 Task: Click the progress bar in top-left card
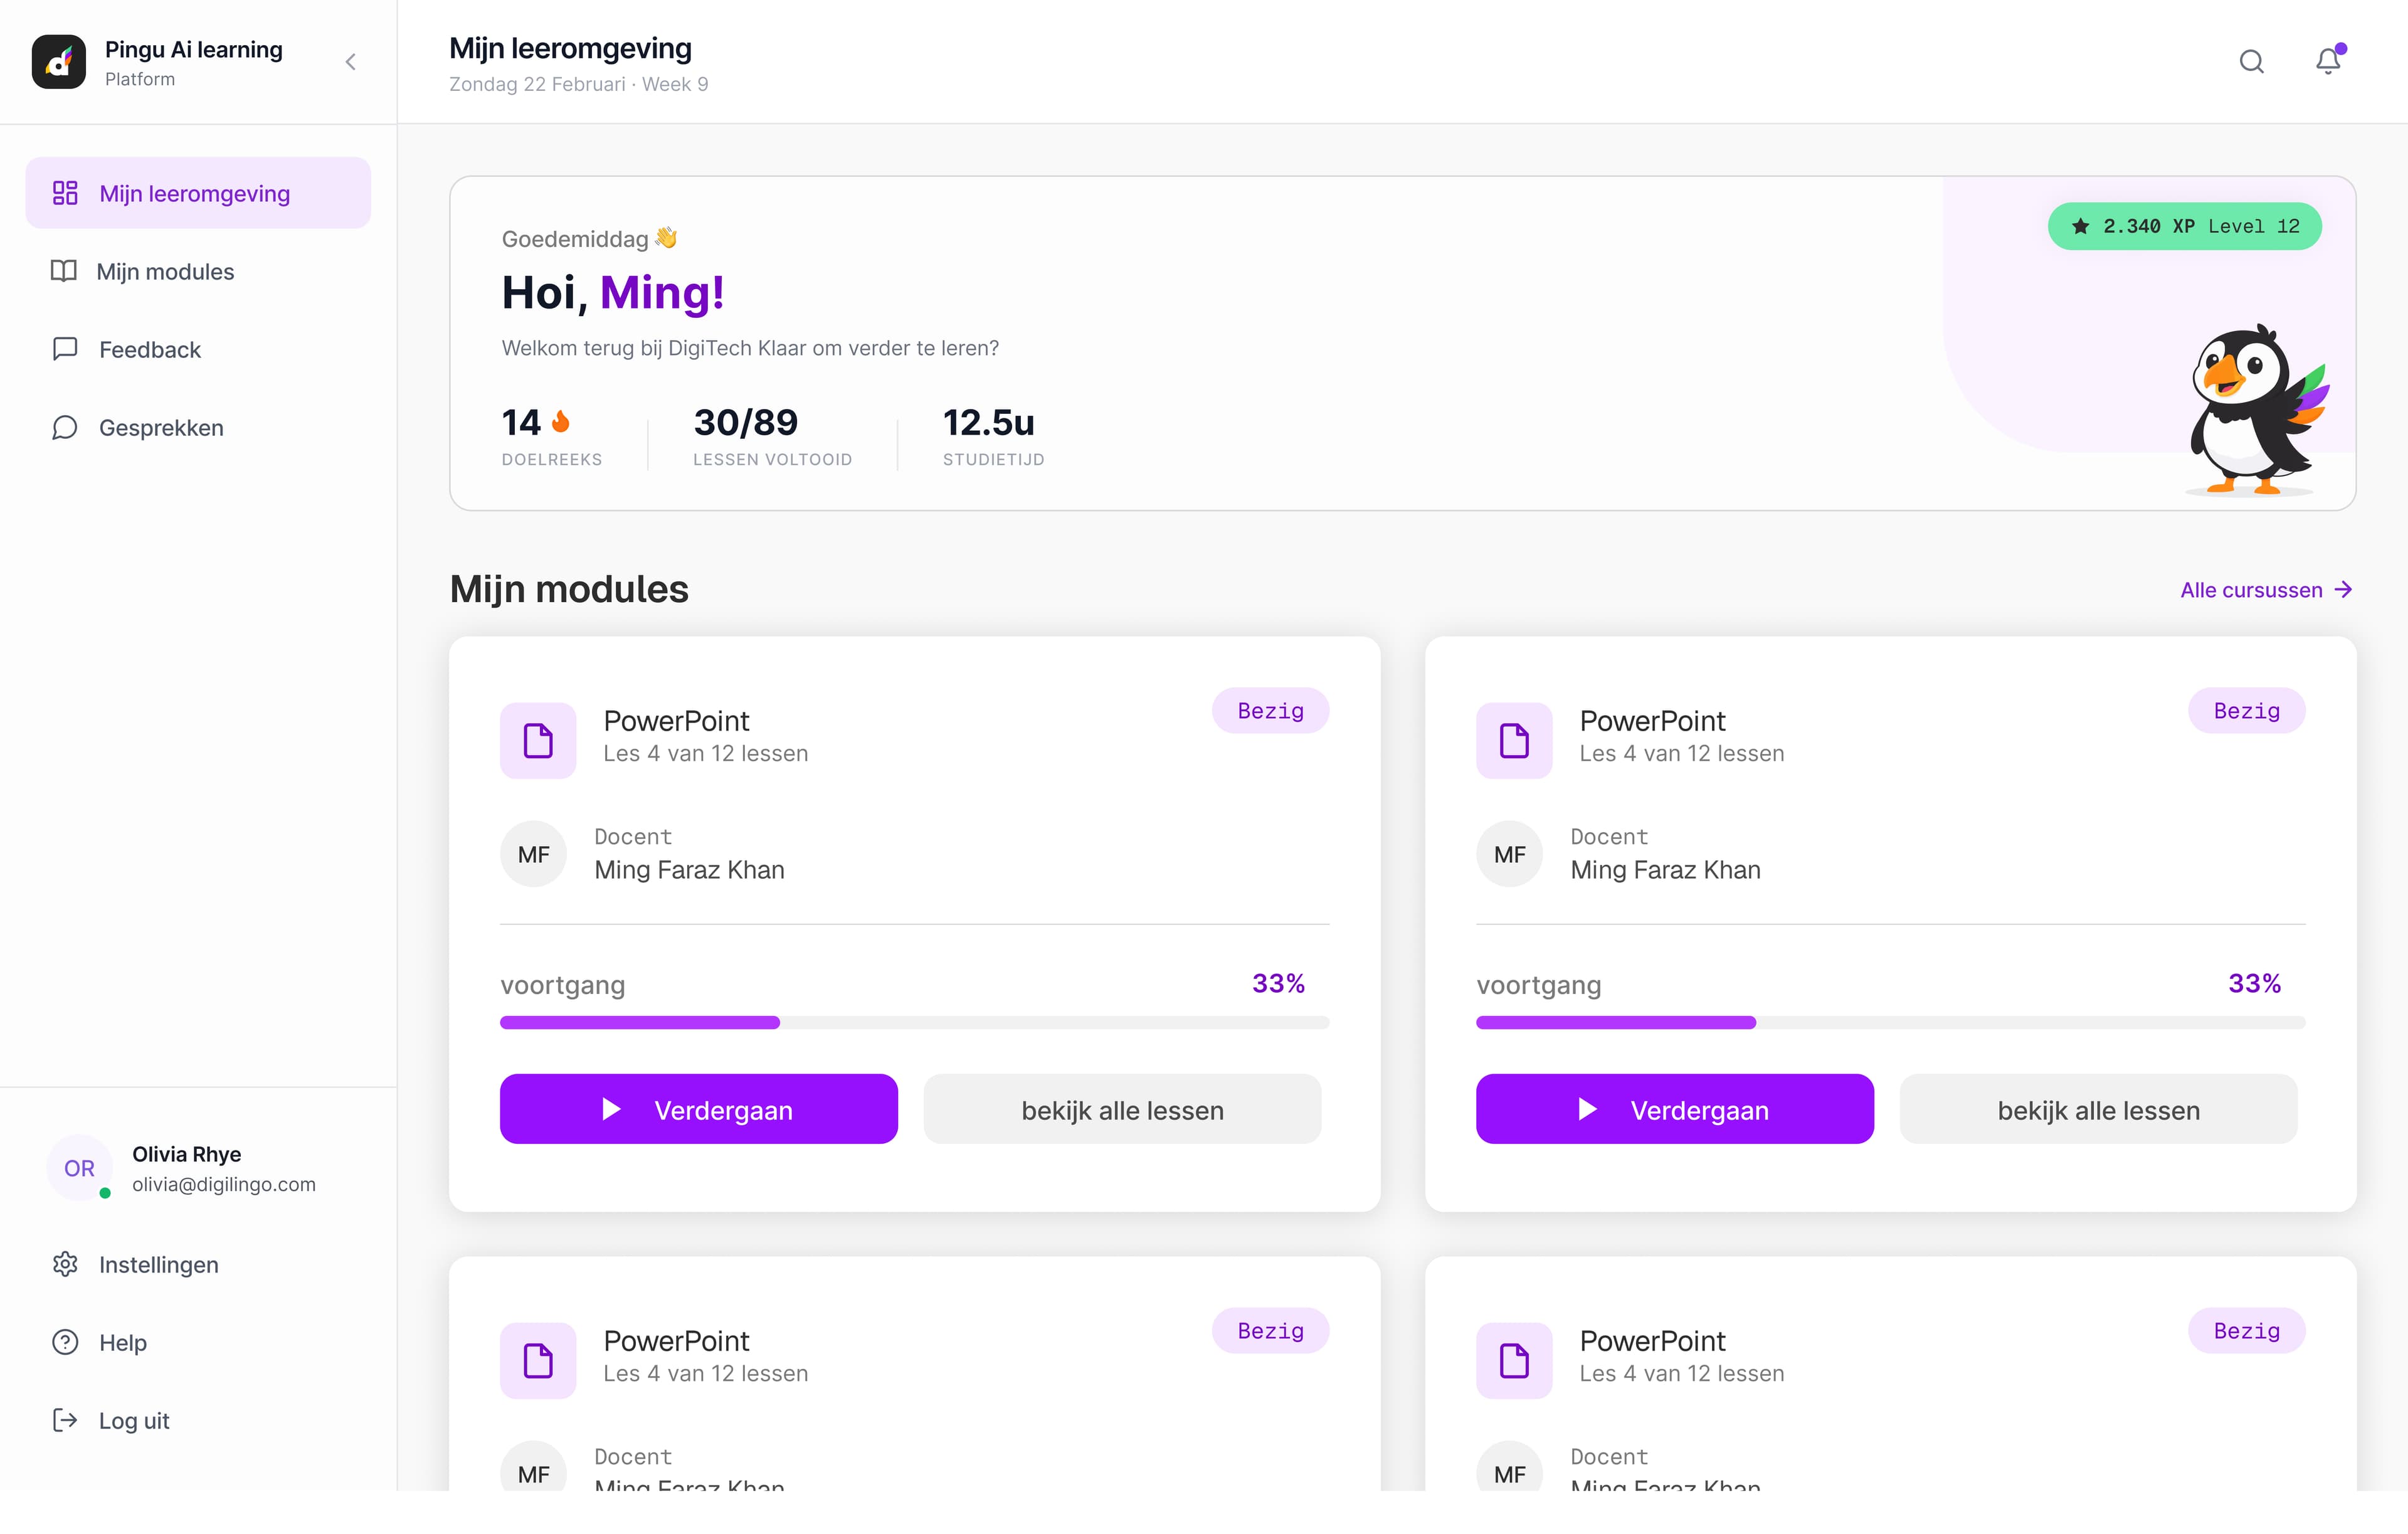[x=914, y=1022]
